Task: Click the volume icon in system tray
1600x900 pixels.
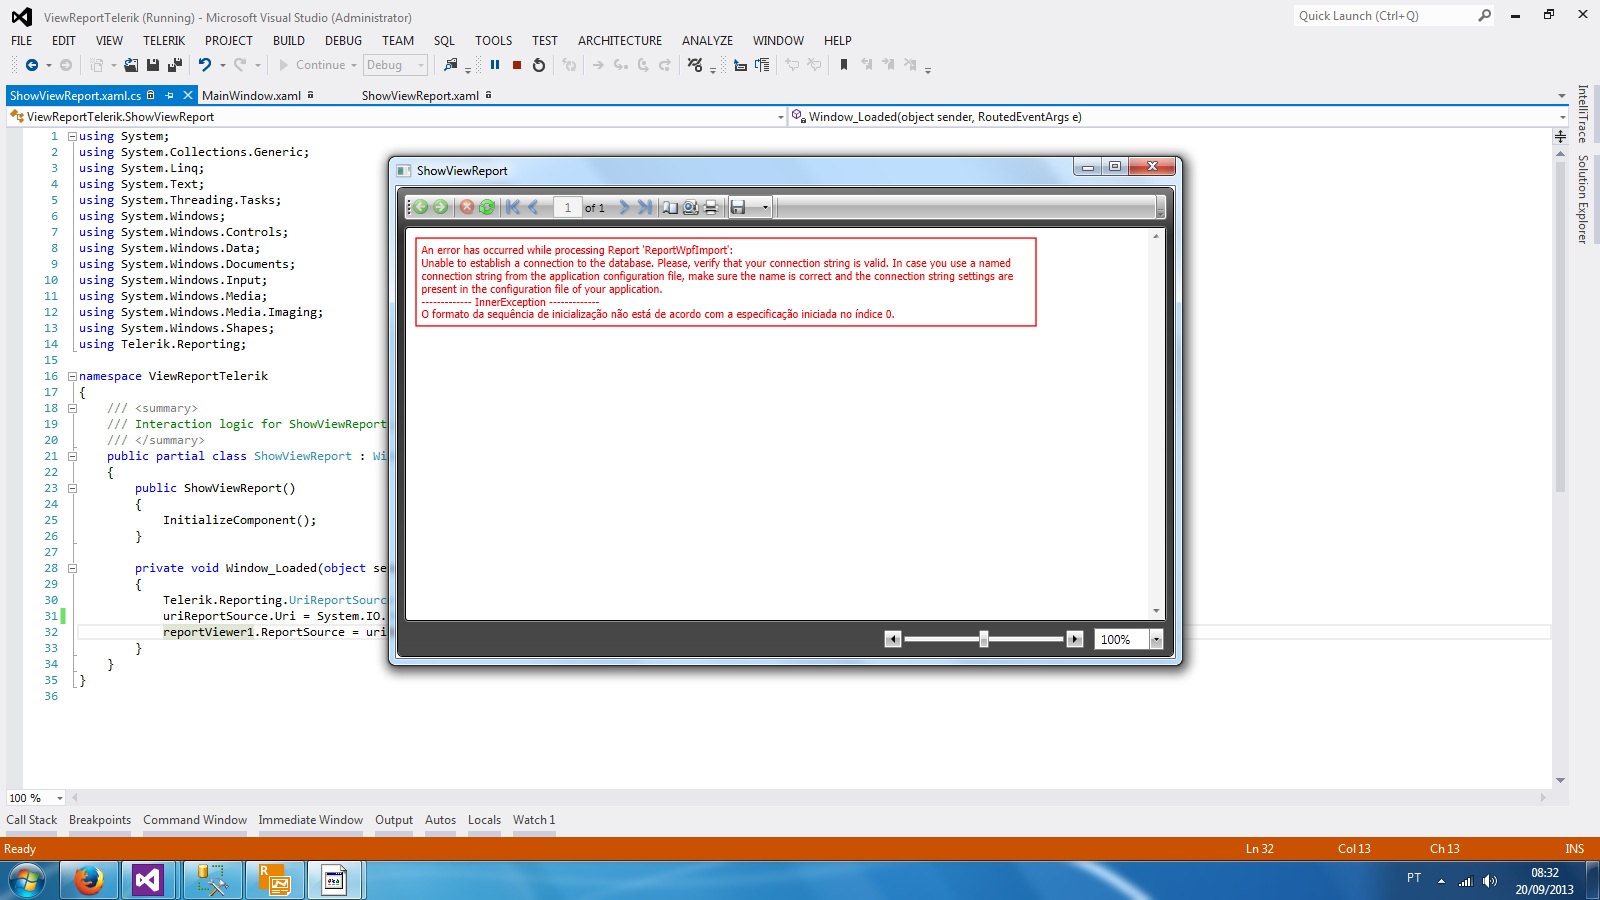Action: [1490, 880]
